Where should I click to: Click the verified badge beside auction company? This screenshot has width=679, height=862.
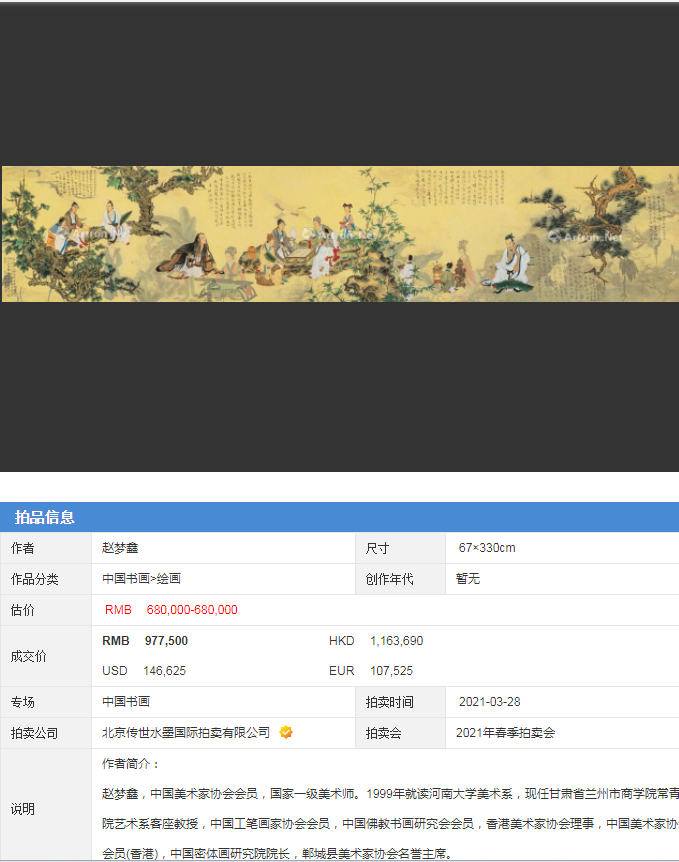point(286,732)
